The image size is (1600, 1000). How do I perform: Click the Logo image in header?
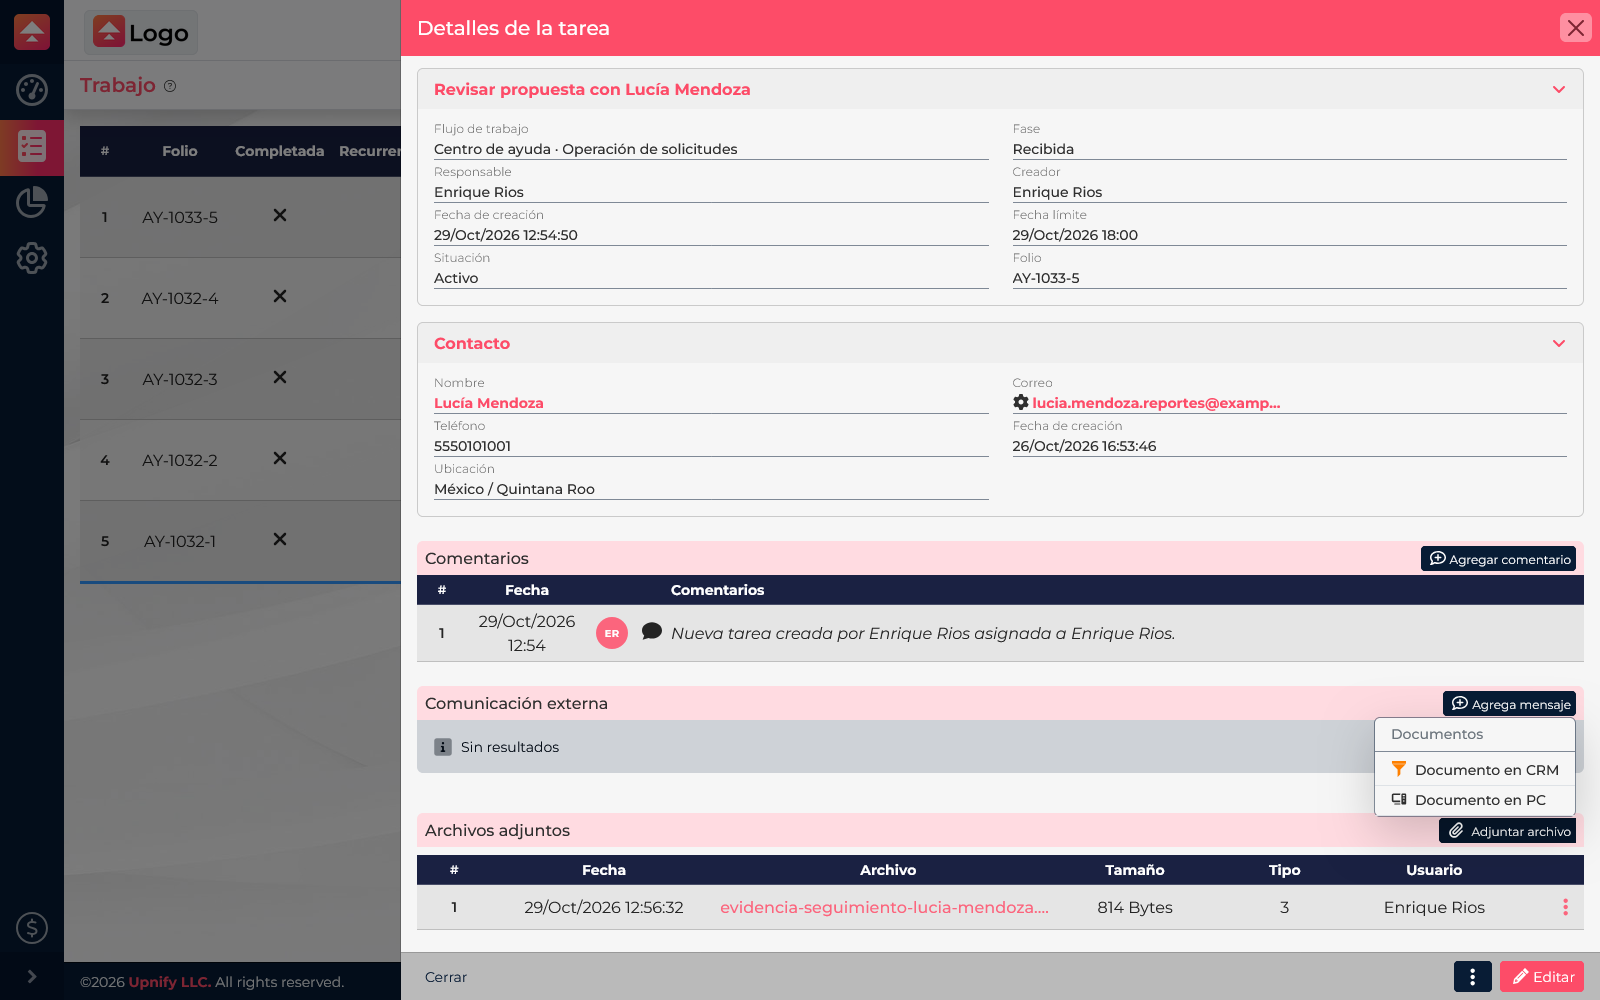click(x=141, y=32)
